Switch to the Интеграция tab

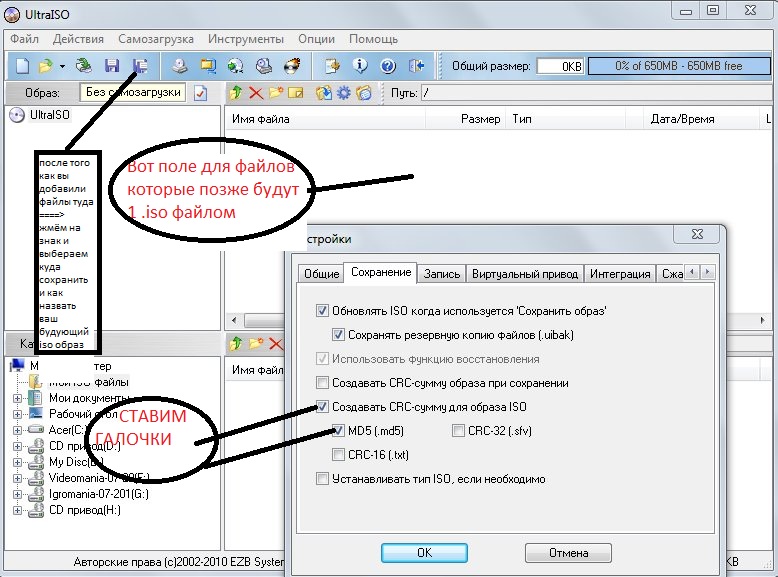(620, 274)
